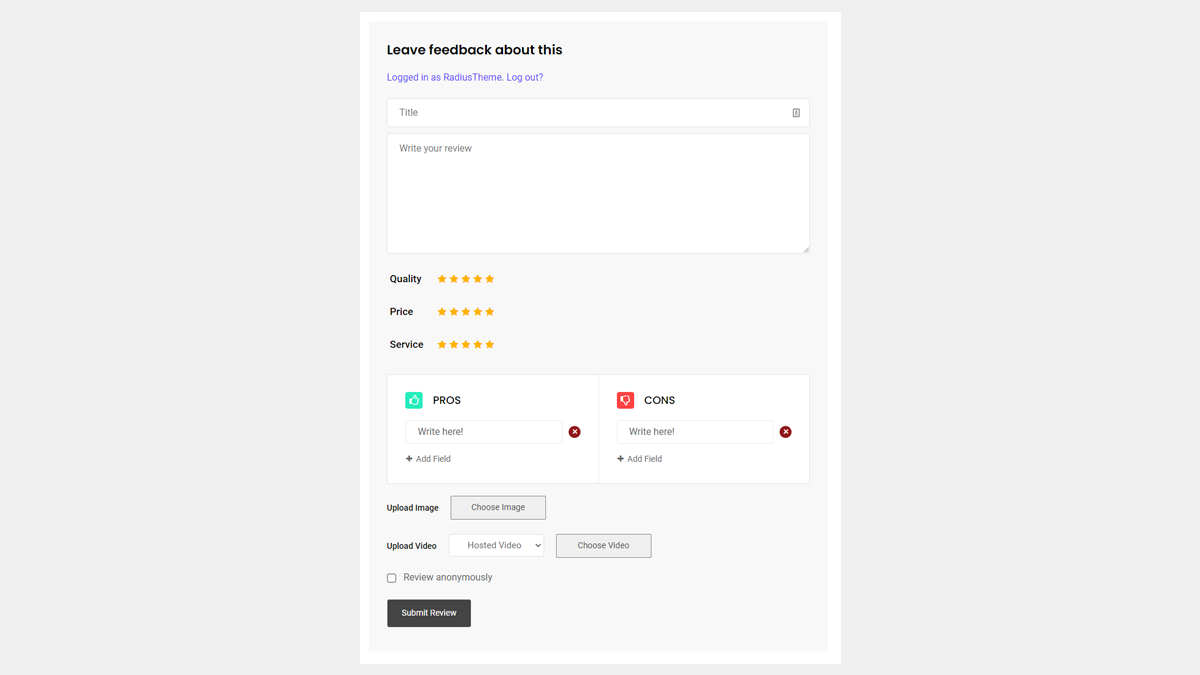1200x675 pixels.
Task: Click the Choose Image button
Action: [x=498, y=508]
